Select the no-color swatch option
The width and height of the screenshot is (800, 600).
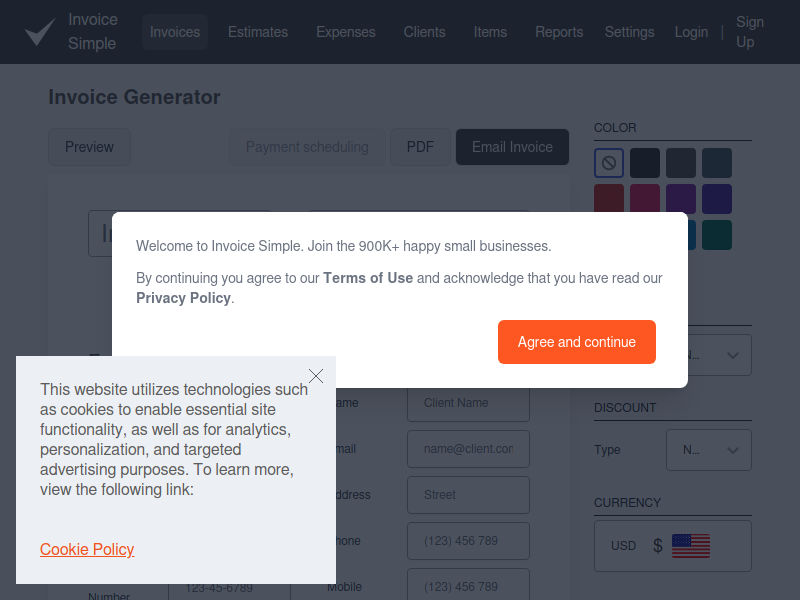point(609,163)
